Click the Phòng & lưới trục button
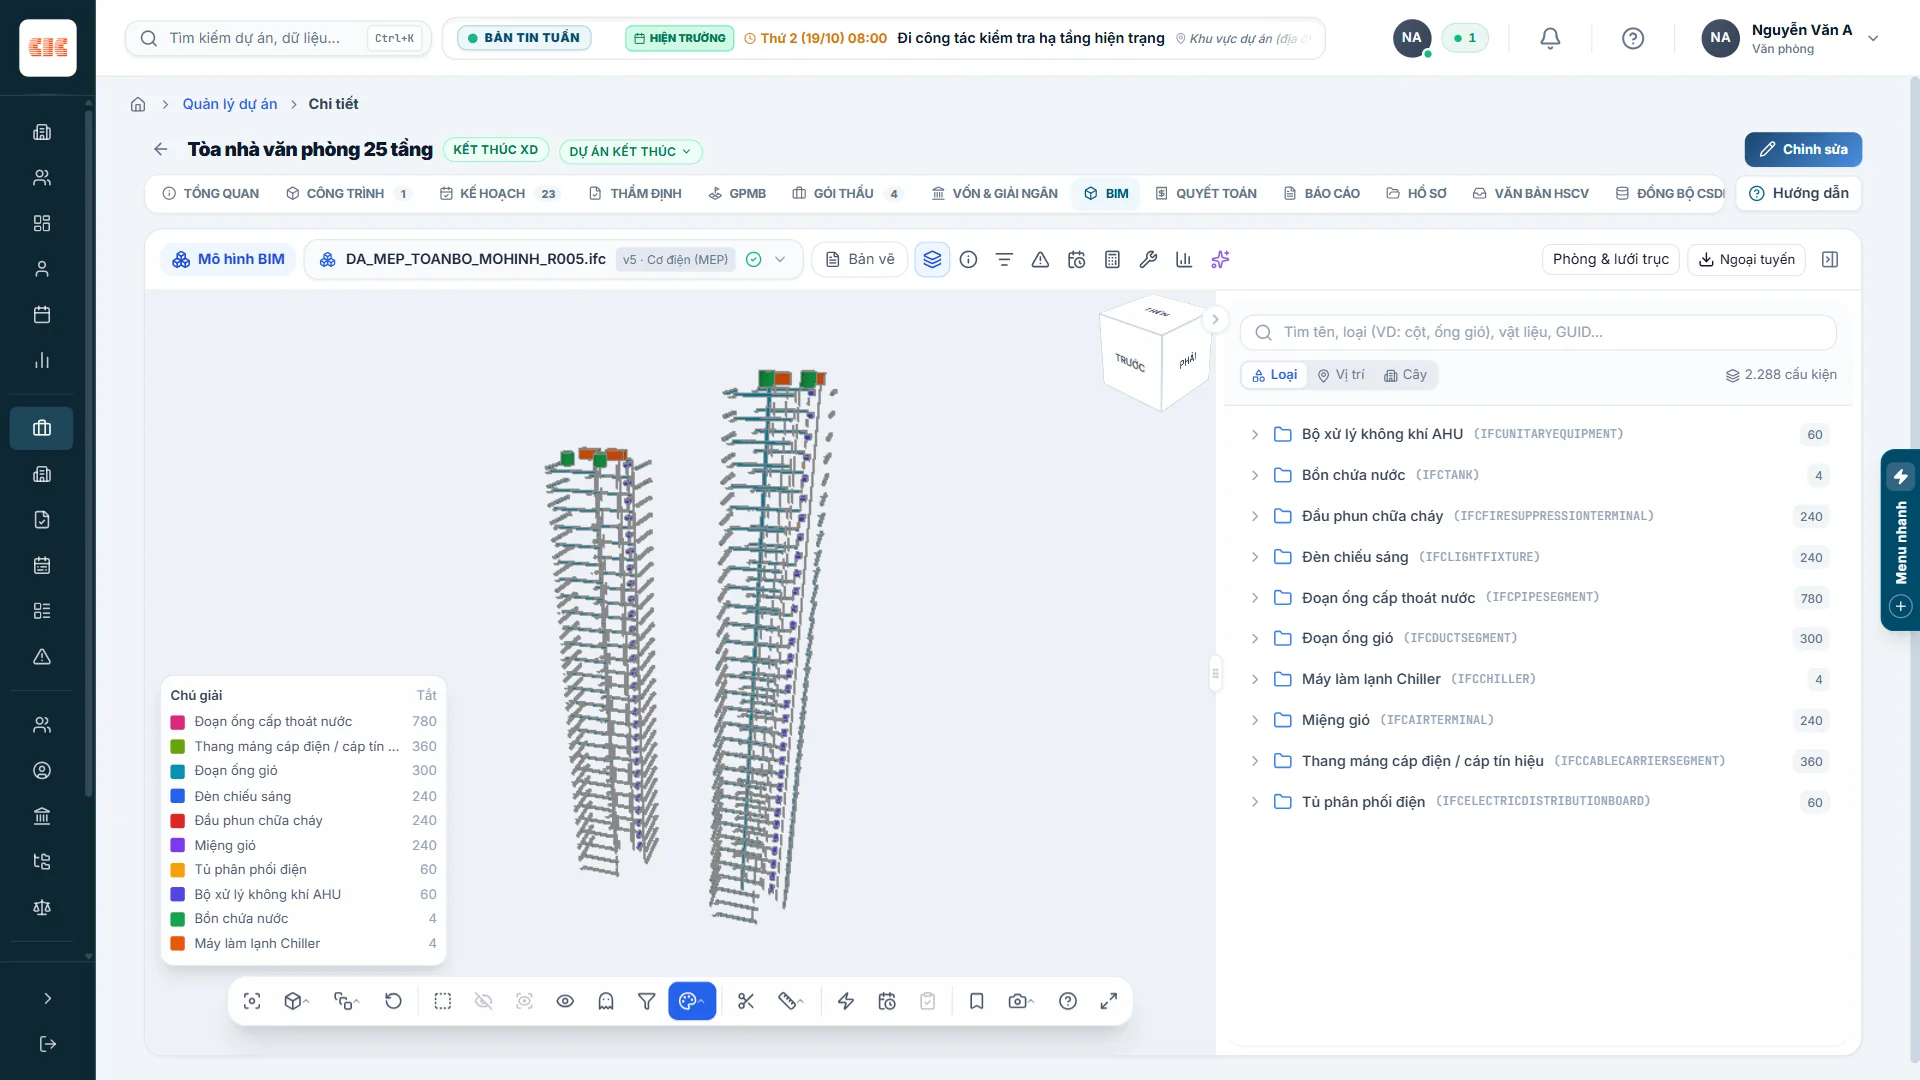Screen dimensions: 1920x1080 pyautogui.click(x=1610, y=260)
